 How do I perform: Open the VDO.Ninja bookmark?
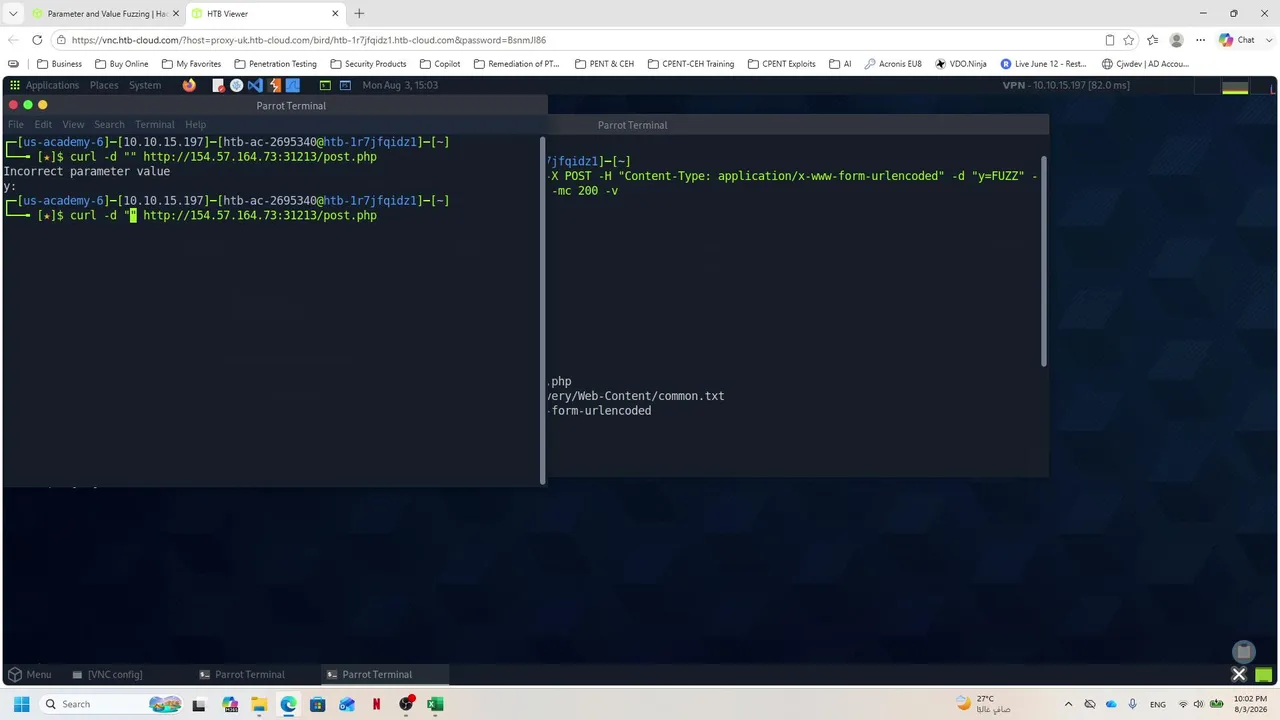(960, 64)
